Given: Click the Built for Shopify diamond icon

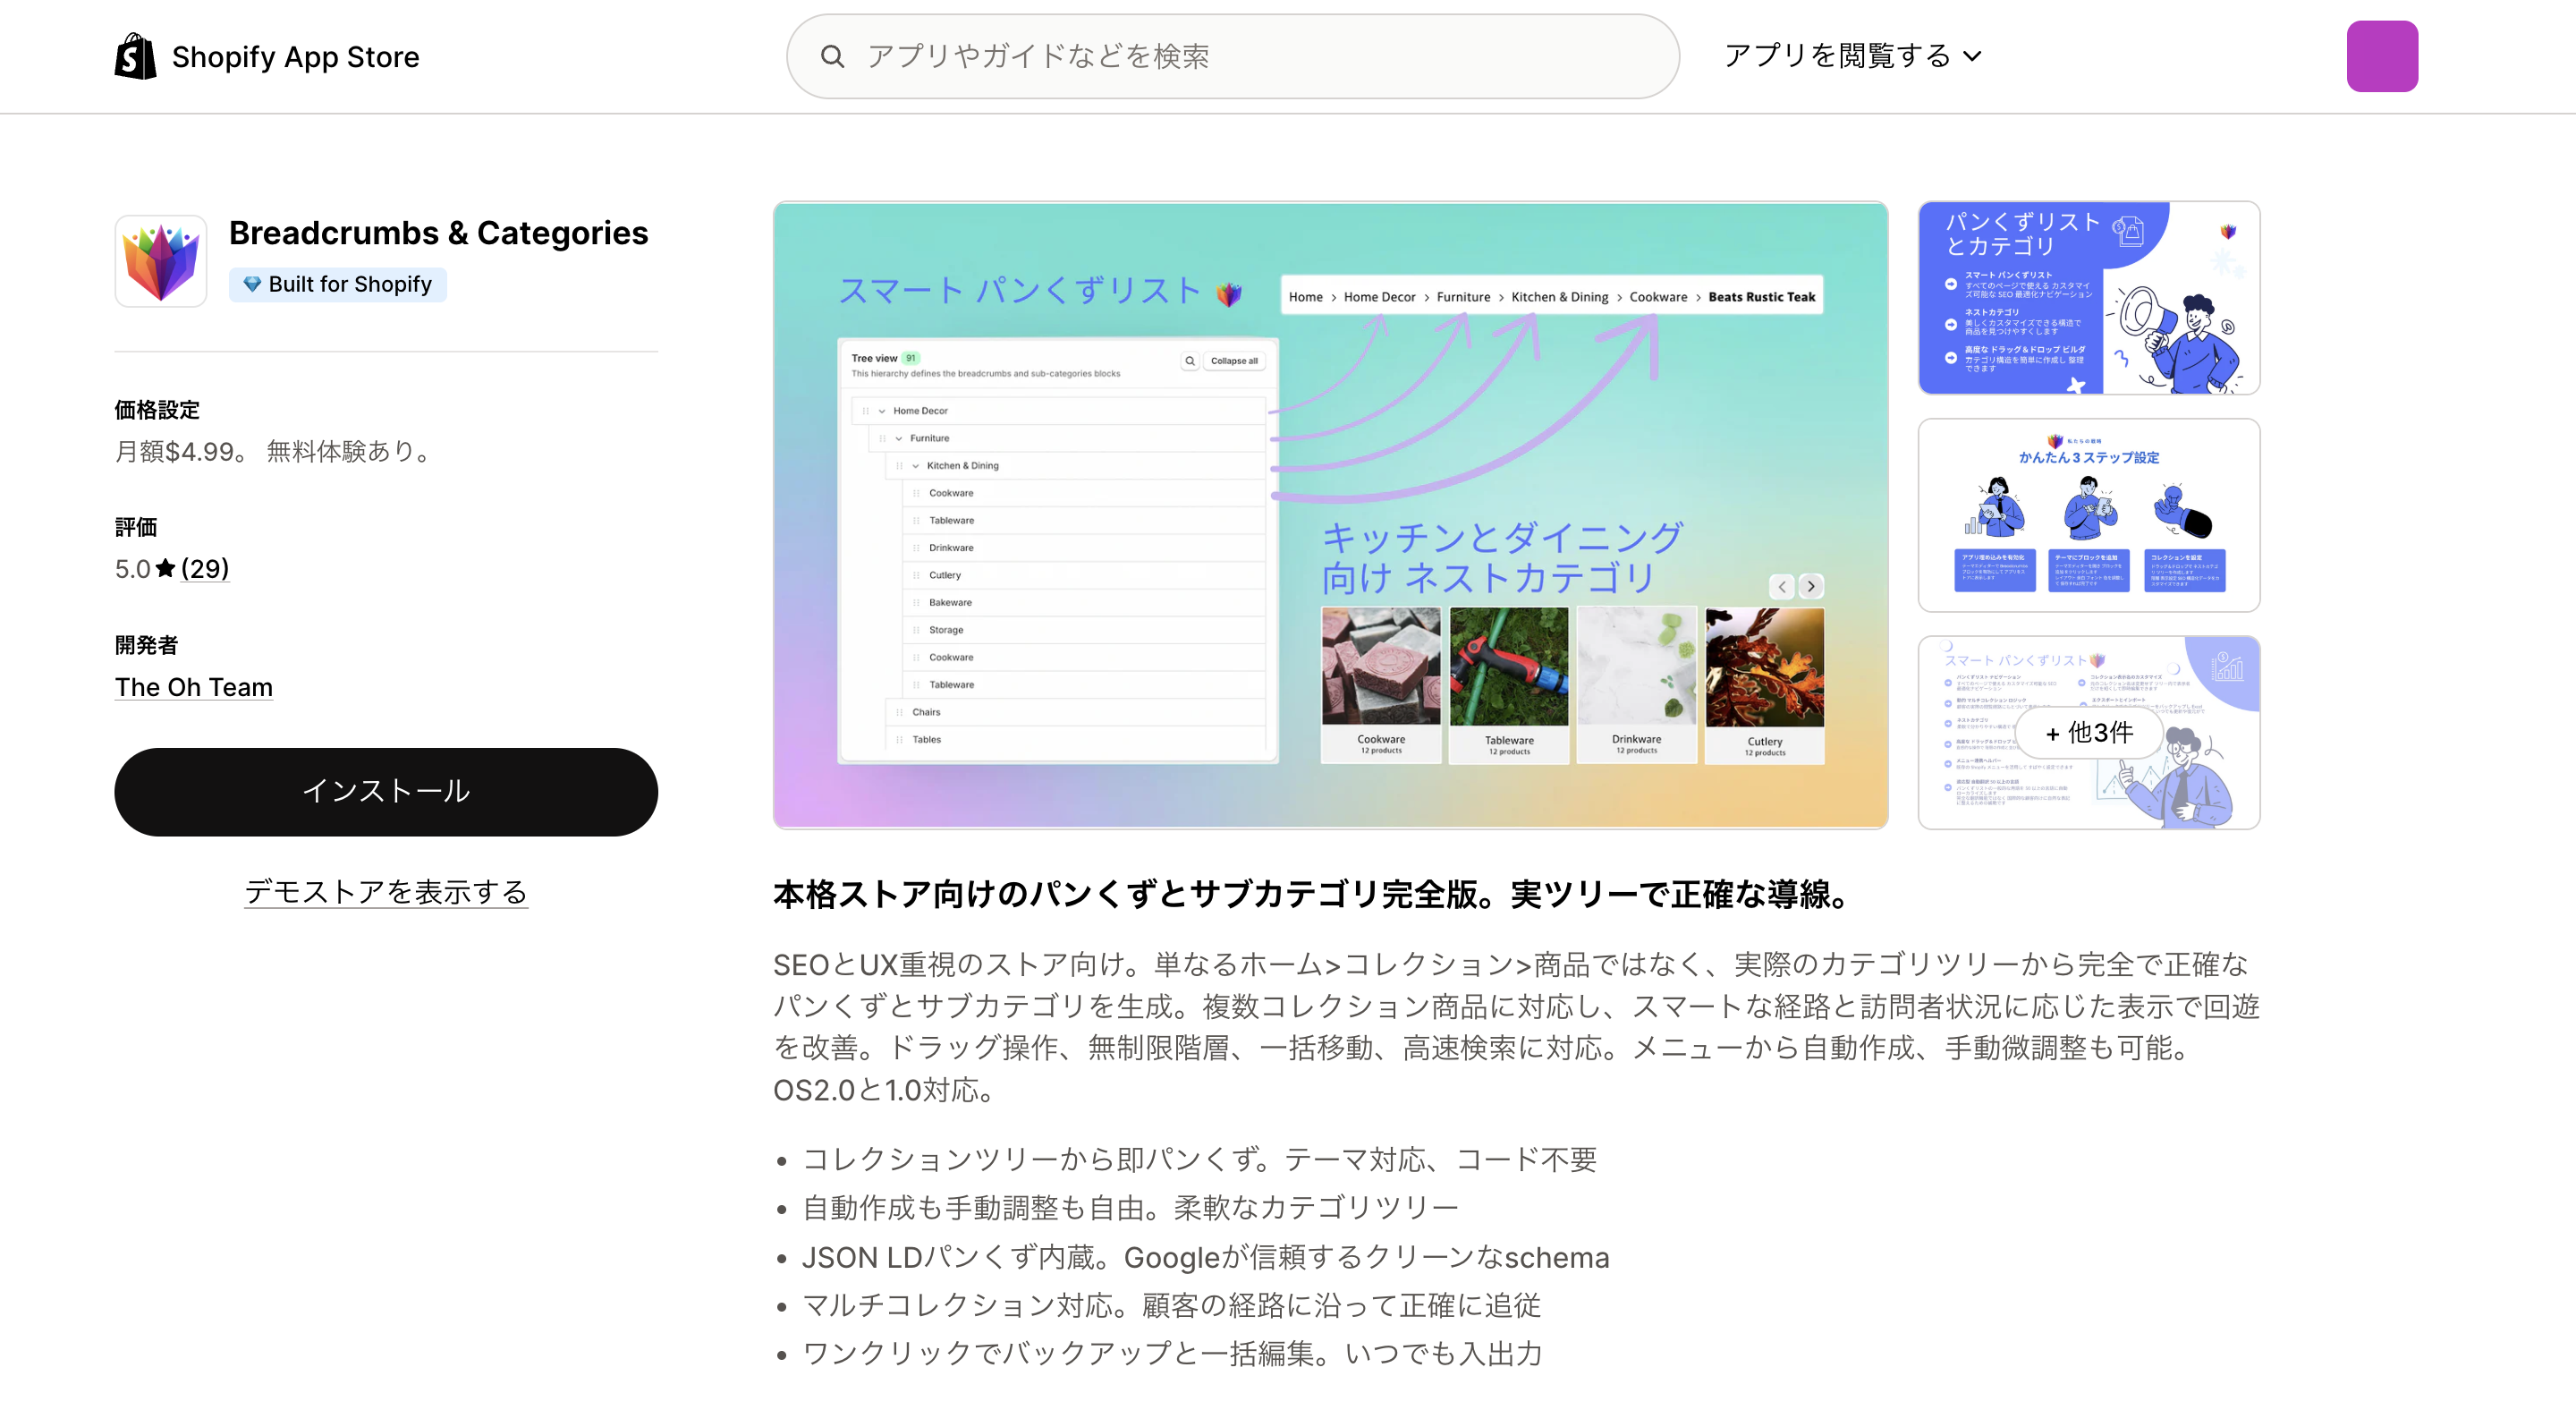Looking at the screenshot, I should point(252,284).
